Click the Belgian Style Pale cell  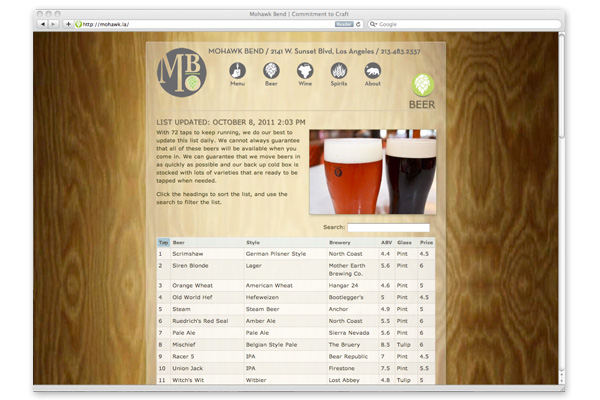pos(271,345)
